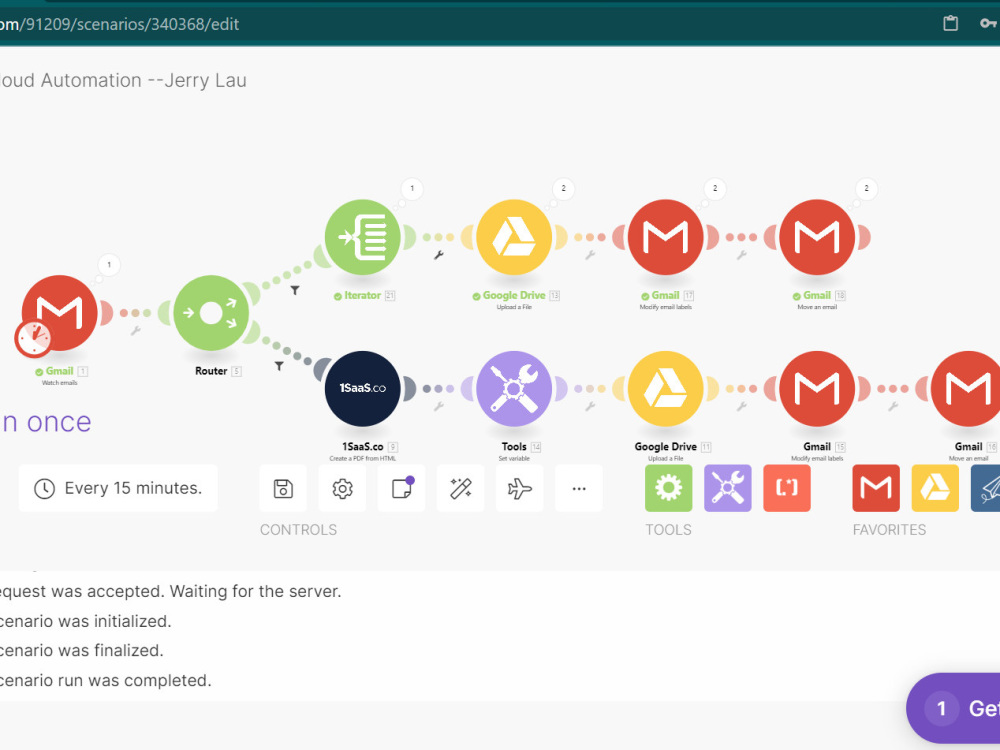This screenshot has height=750, width=1000.
Task: Add Google Drive from Favorites bar
Action: coord(935,489)
